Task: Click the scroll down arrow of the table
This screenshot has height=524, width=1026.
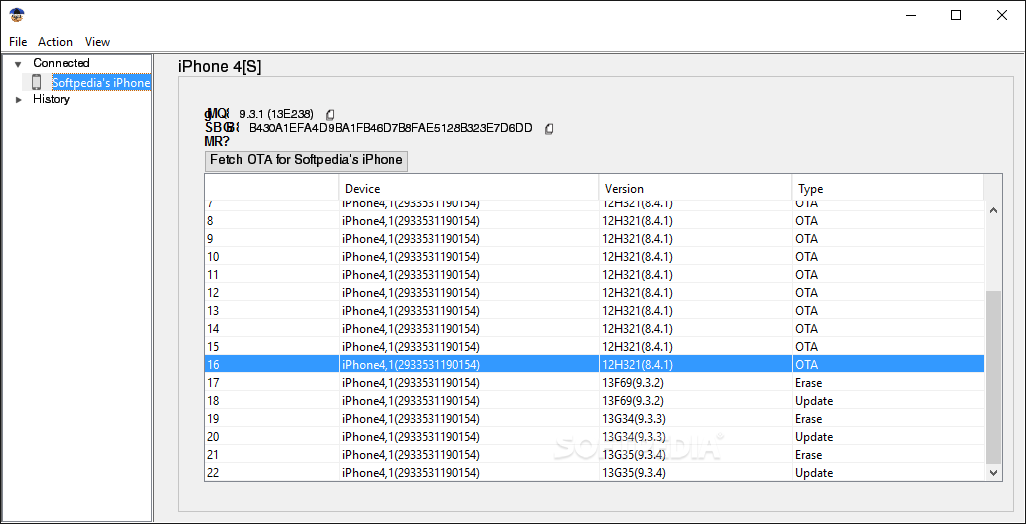Action: [994, 472]
